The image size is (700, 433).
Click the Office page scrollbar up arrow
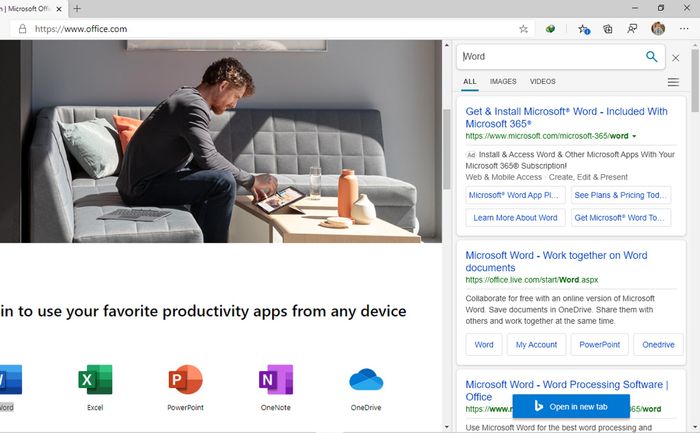tap(446, 45)
